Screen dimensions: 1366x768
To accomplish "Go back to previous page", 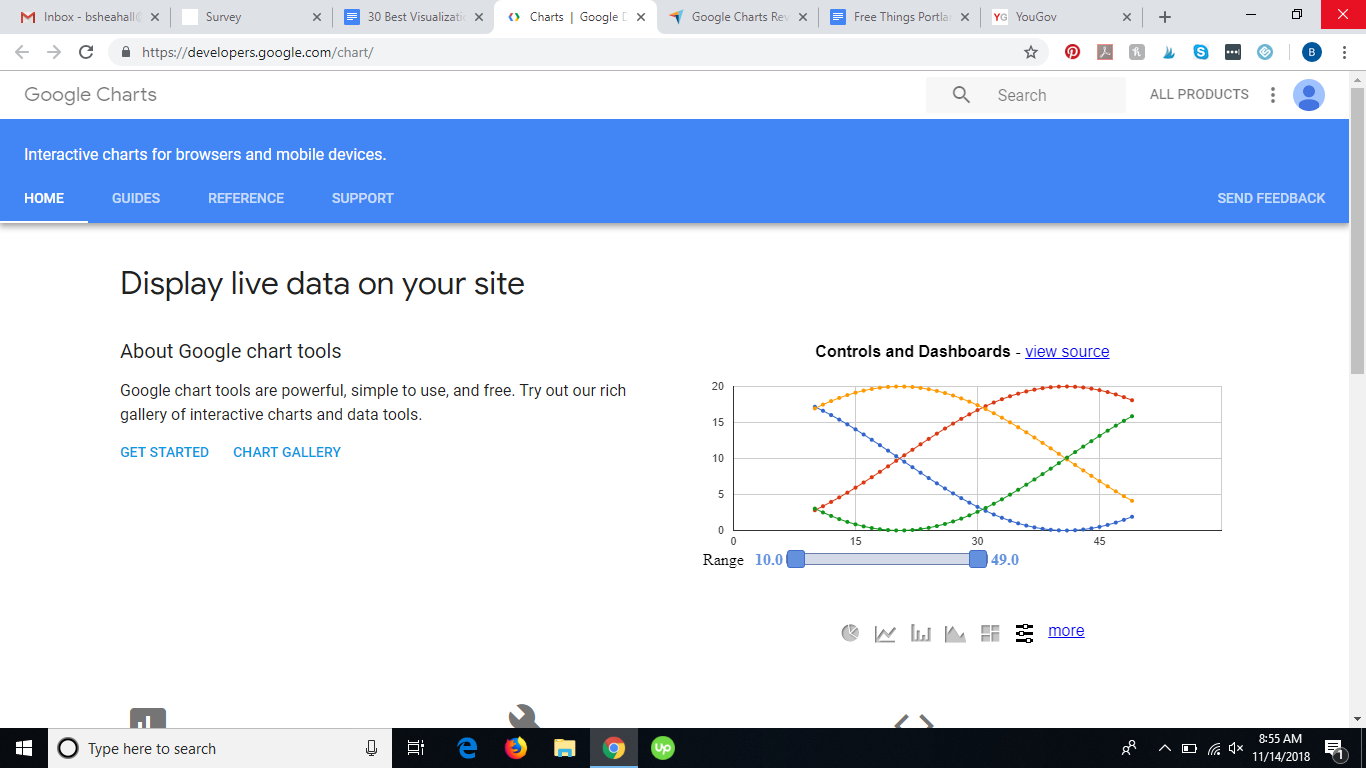I will coord(22,52).
